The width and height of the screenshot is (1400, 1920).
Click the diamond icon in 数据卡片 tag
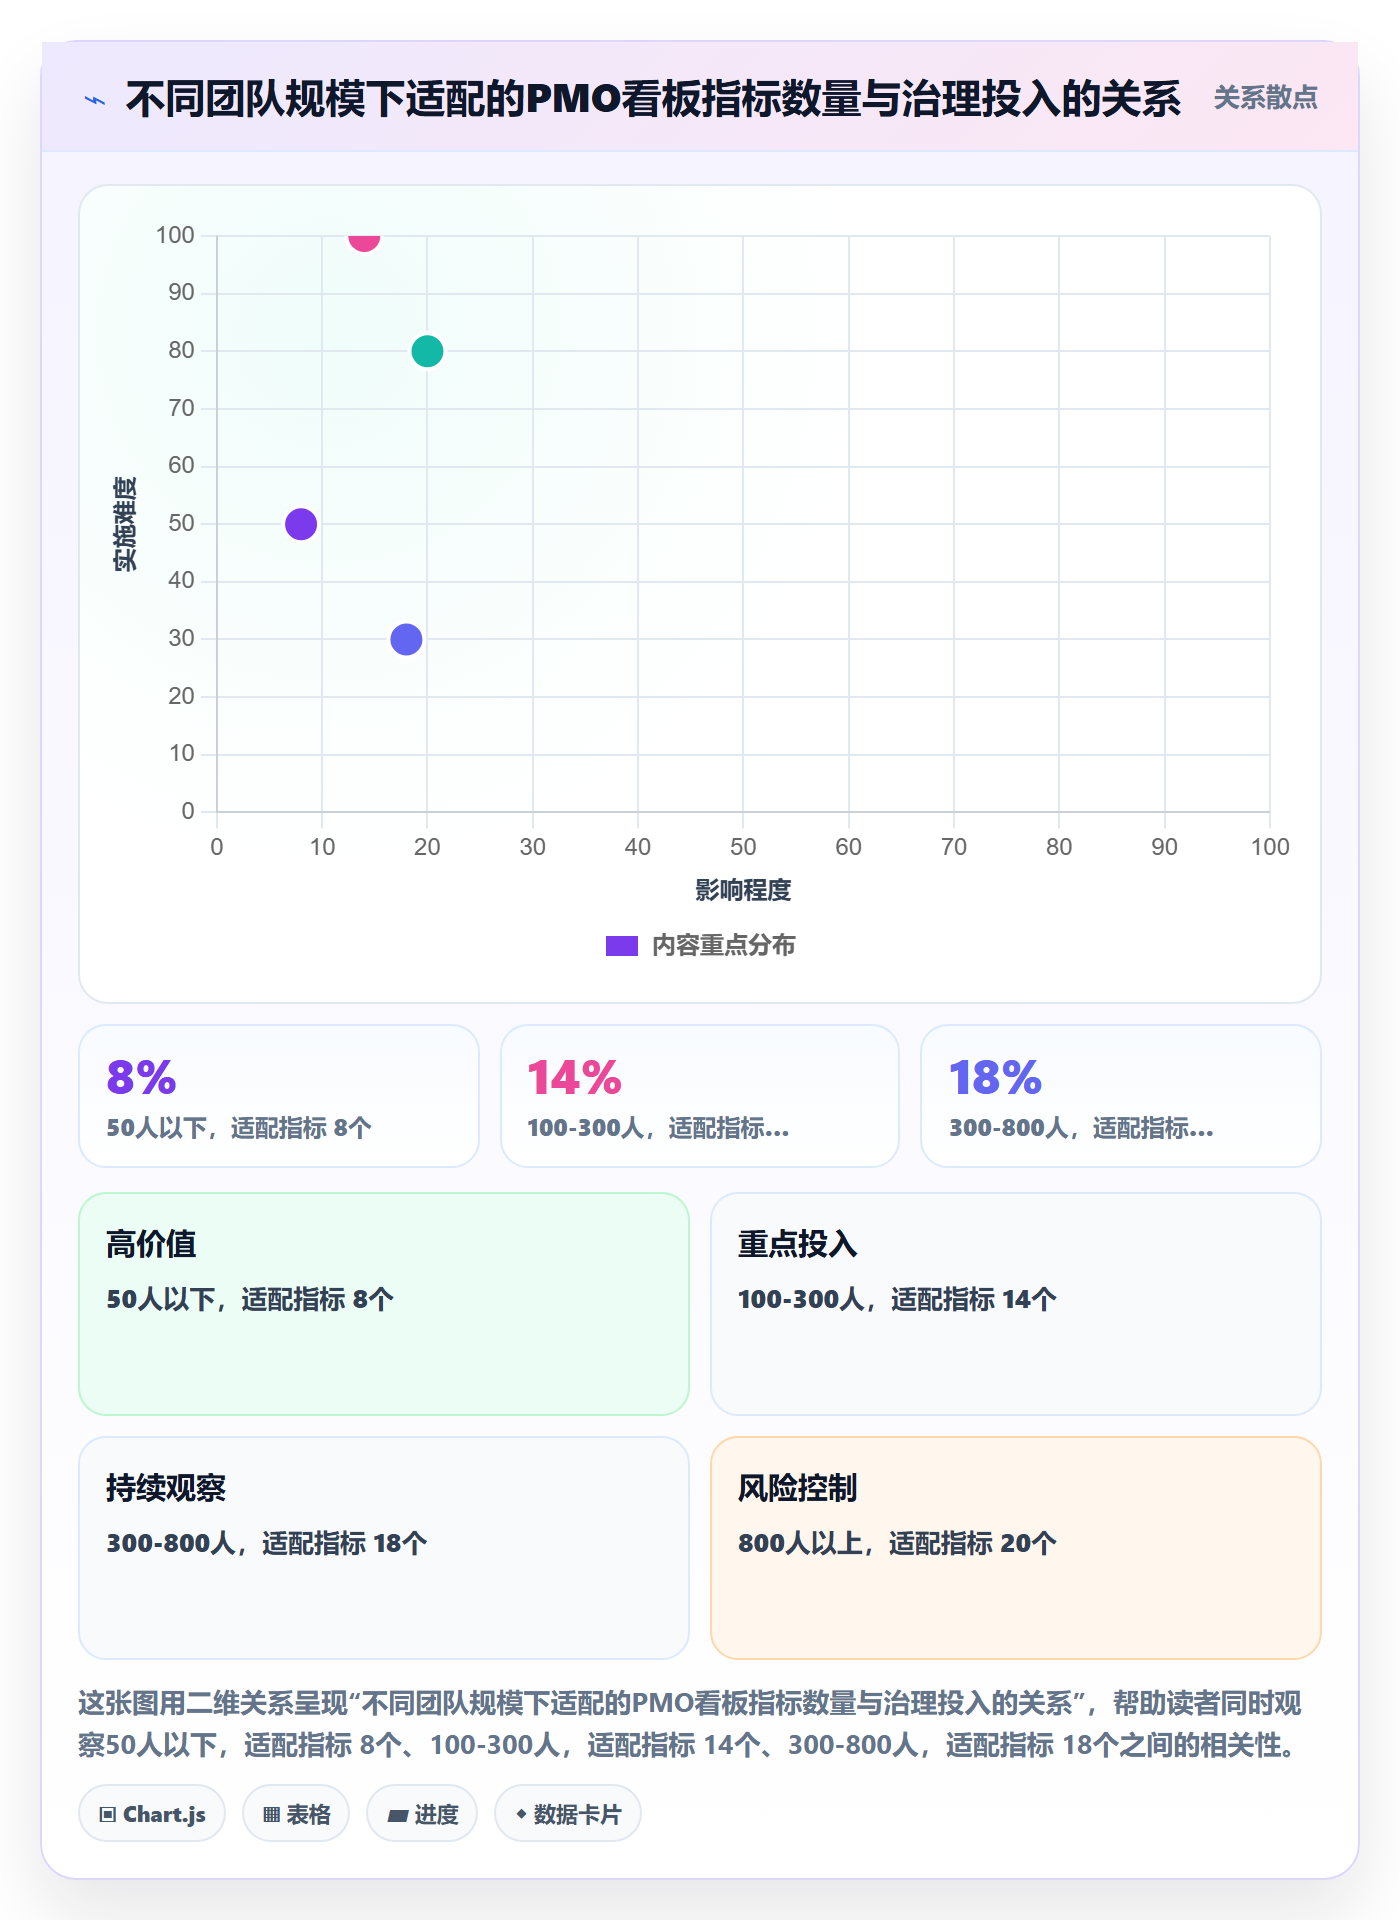521,1814
